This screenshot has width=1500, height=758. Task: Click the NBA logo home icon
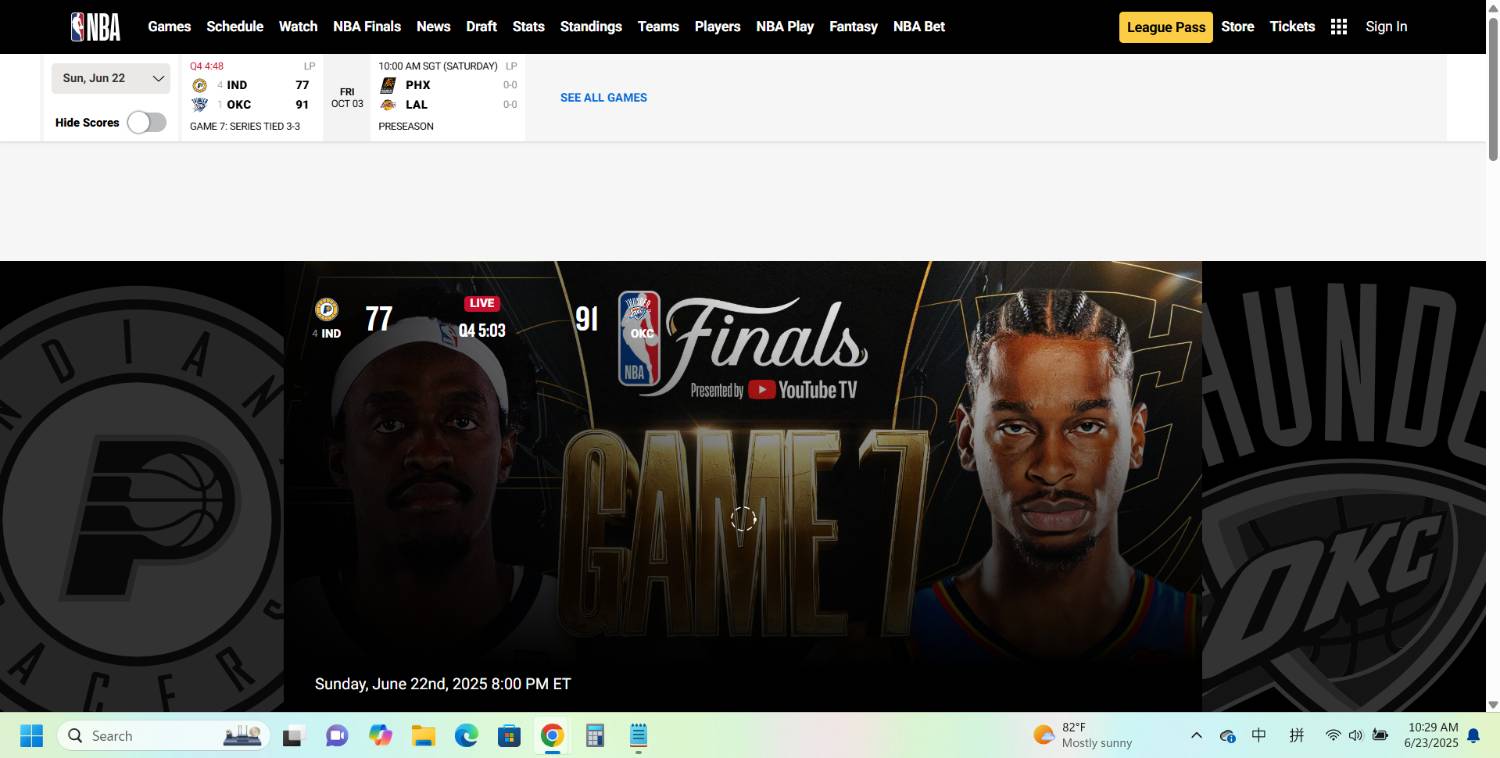[96, 27]
